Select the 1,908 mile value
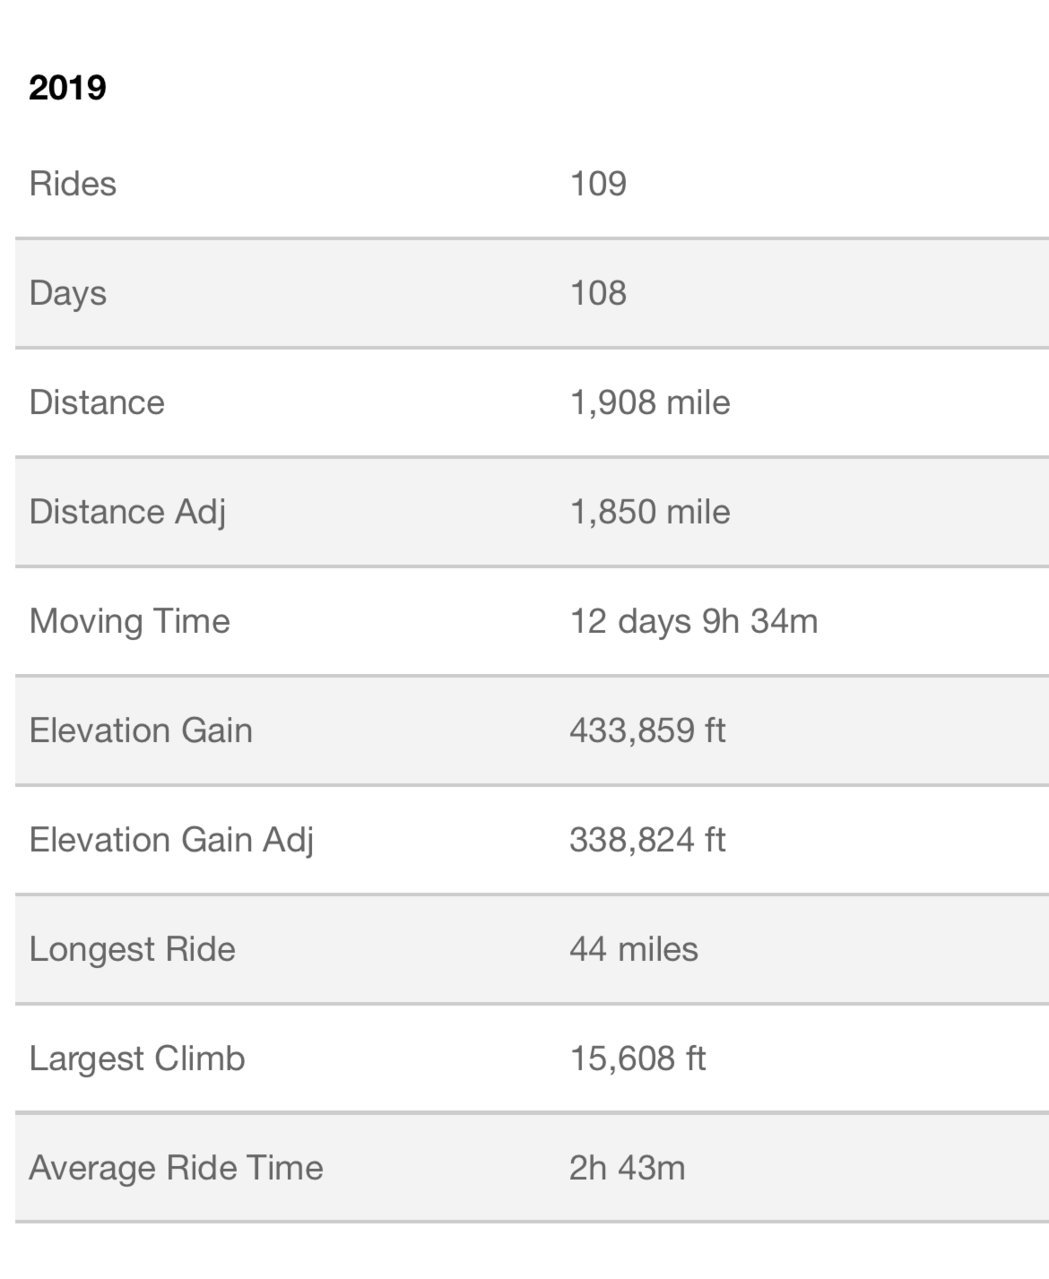Viewport: 1049px width, 1279px height. point(650,402)
